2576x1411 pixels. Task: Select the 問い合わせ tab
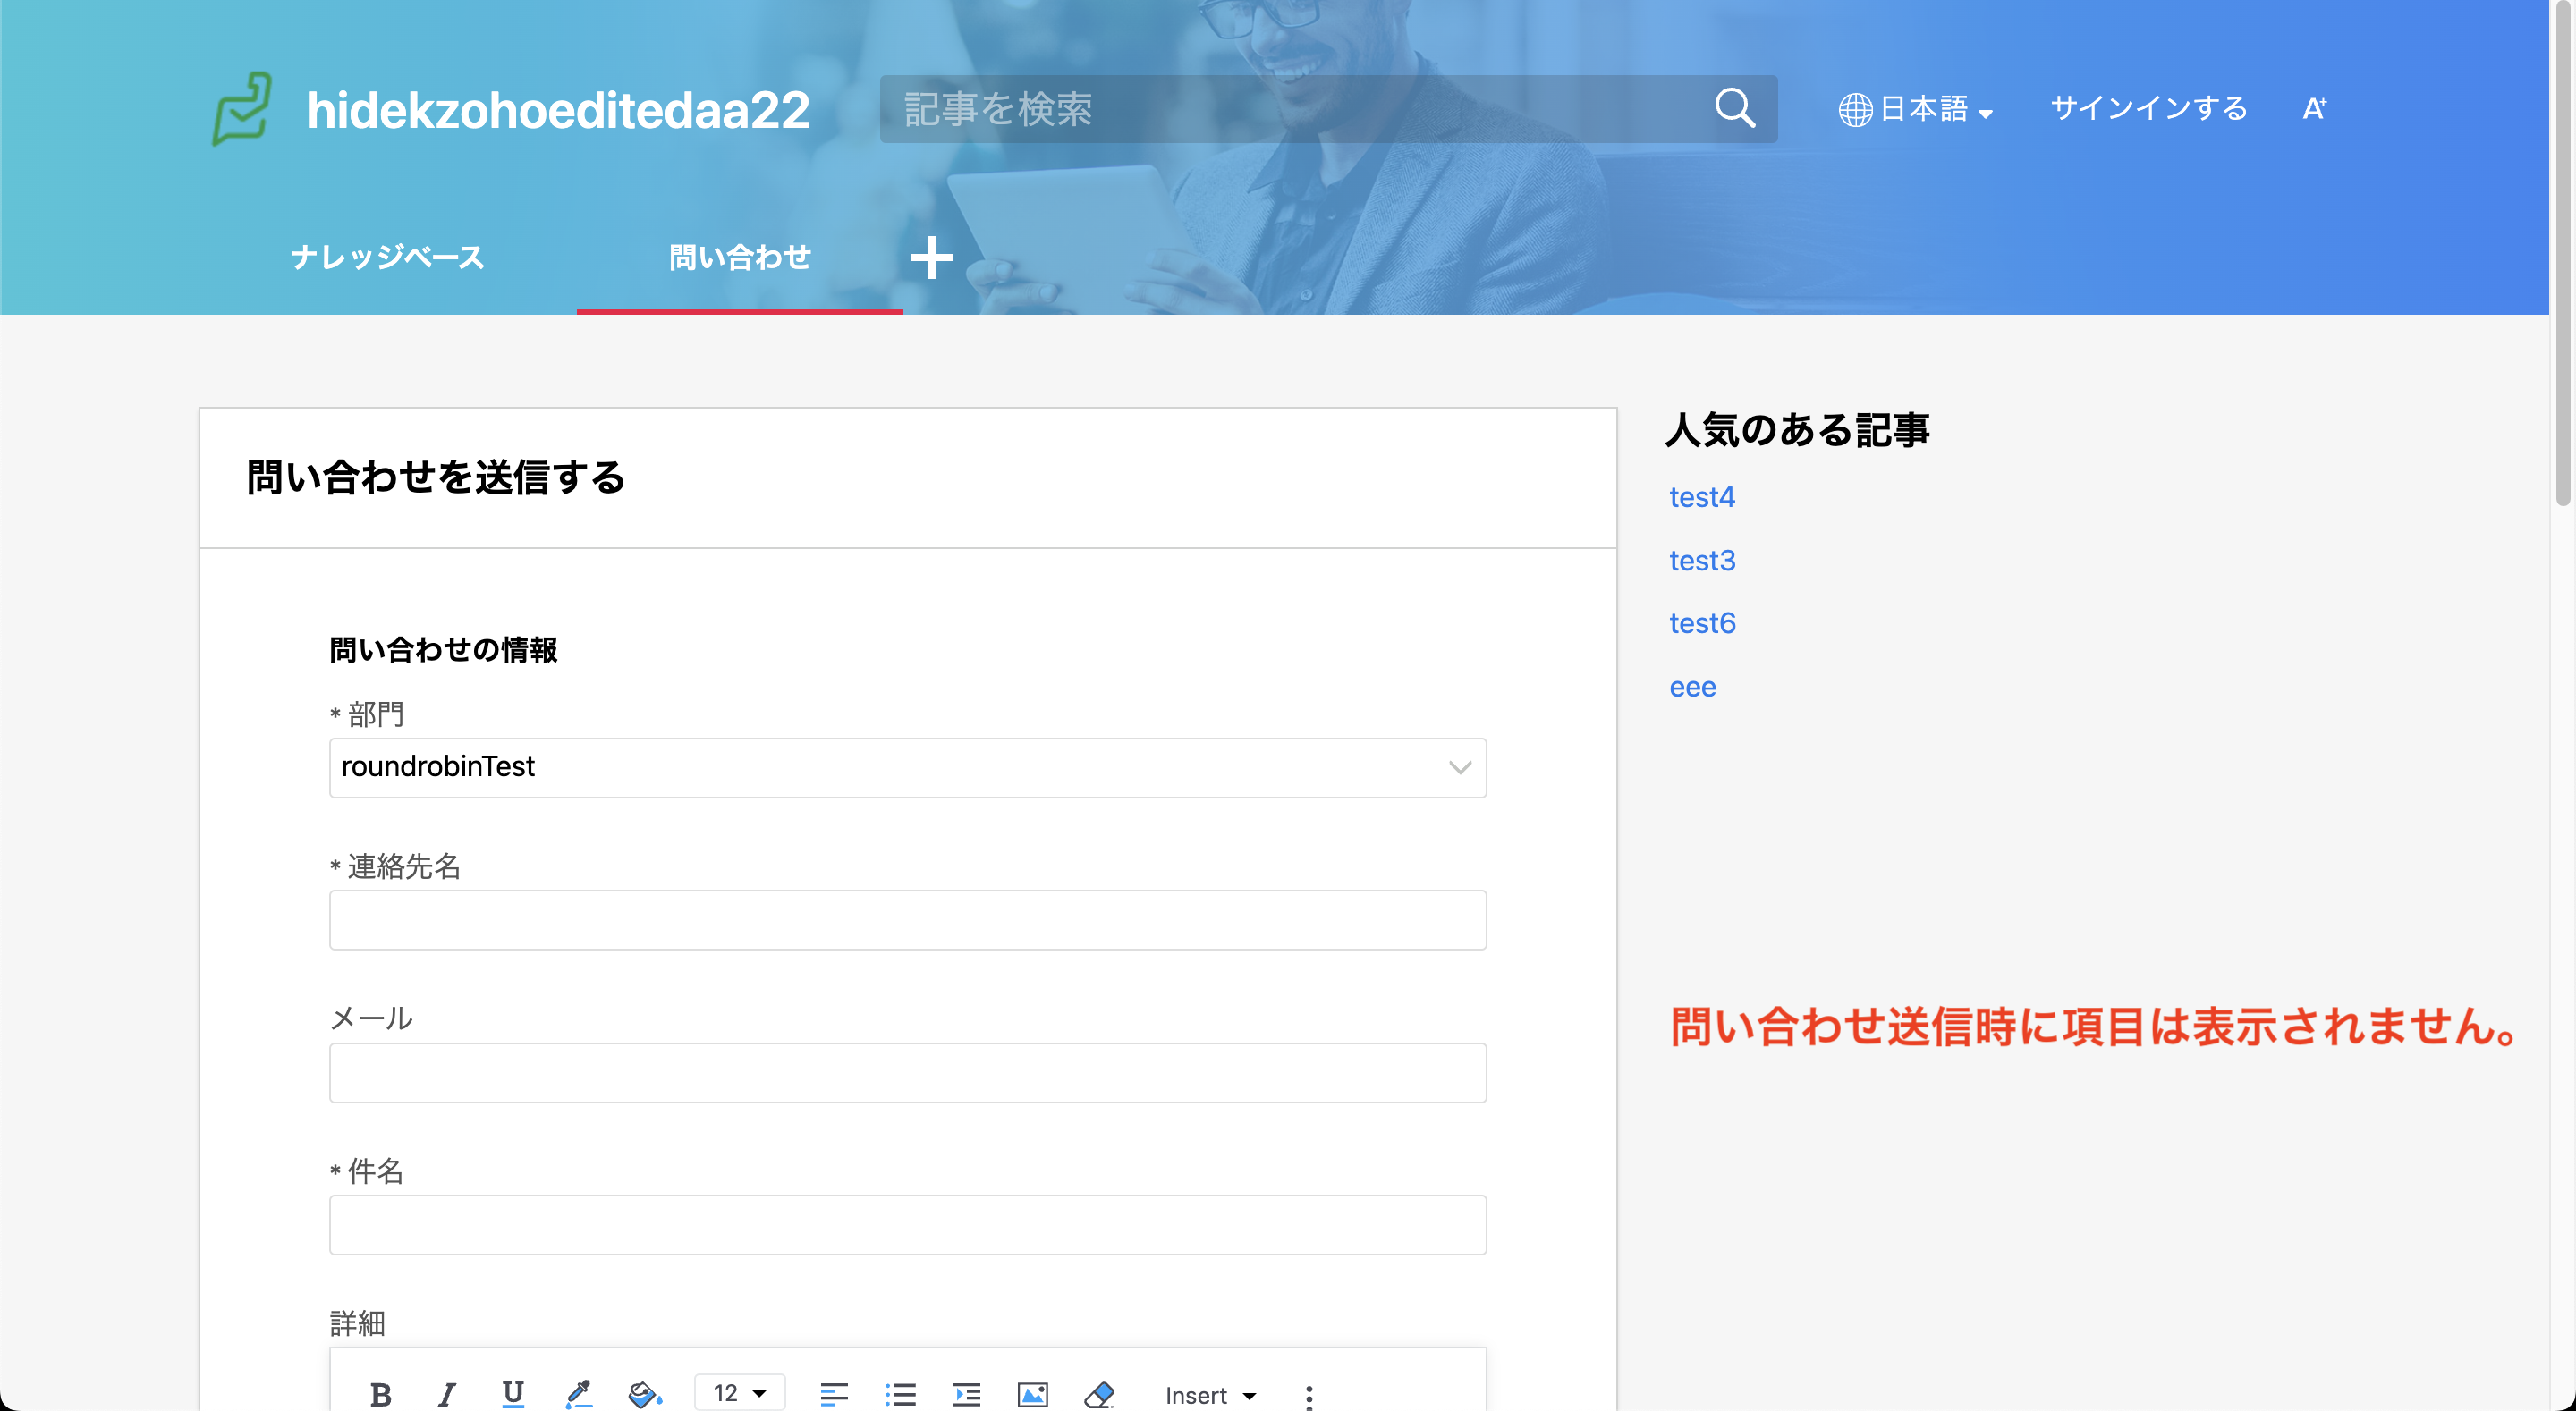739,257
